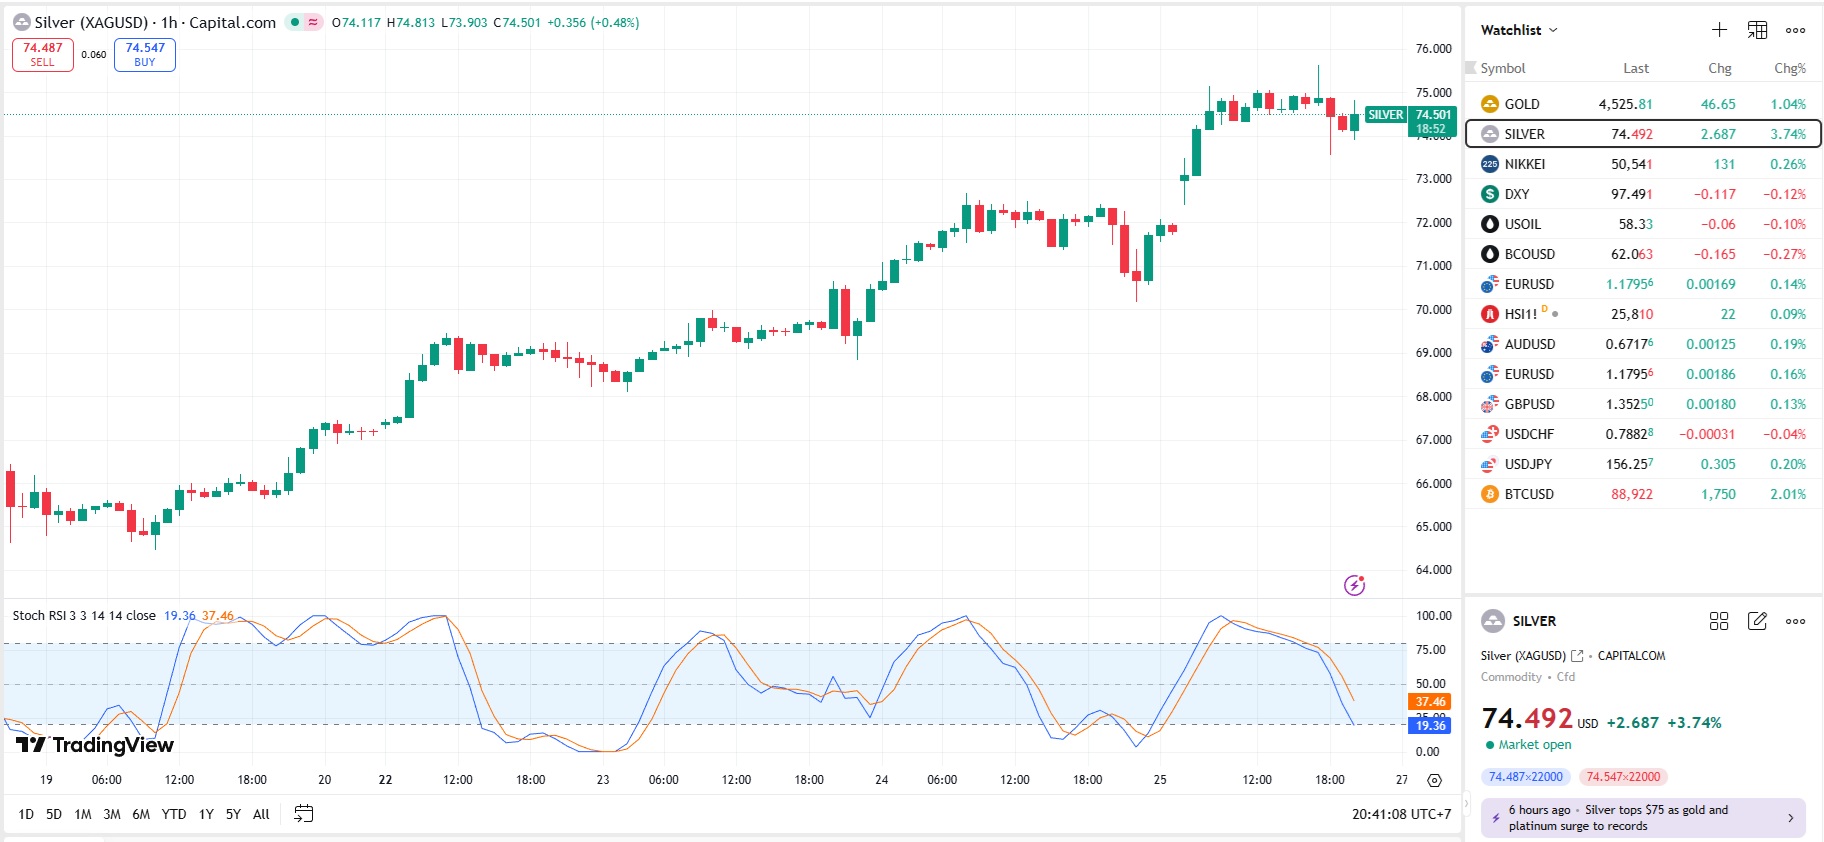Viewport: 1824px width, 842px height.
Task: Open chart settings hexagon icon near time axis
Action: click(x=1435, y=780)
